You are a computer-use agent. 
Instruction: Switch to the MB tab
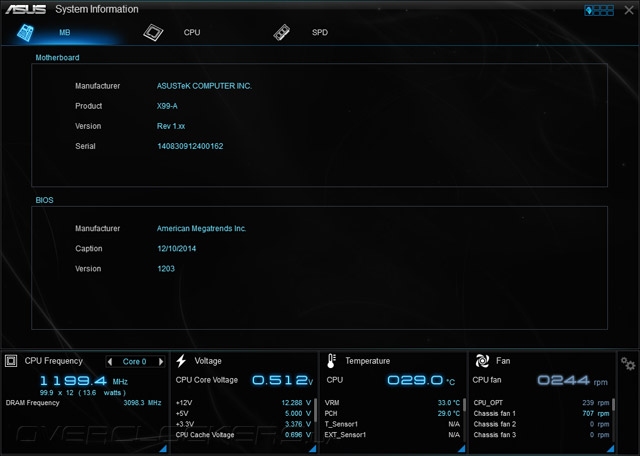[x=64, y=32]
